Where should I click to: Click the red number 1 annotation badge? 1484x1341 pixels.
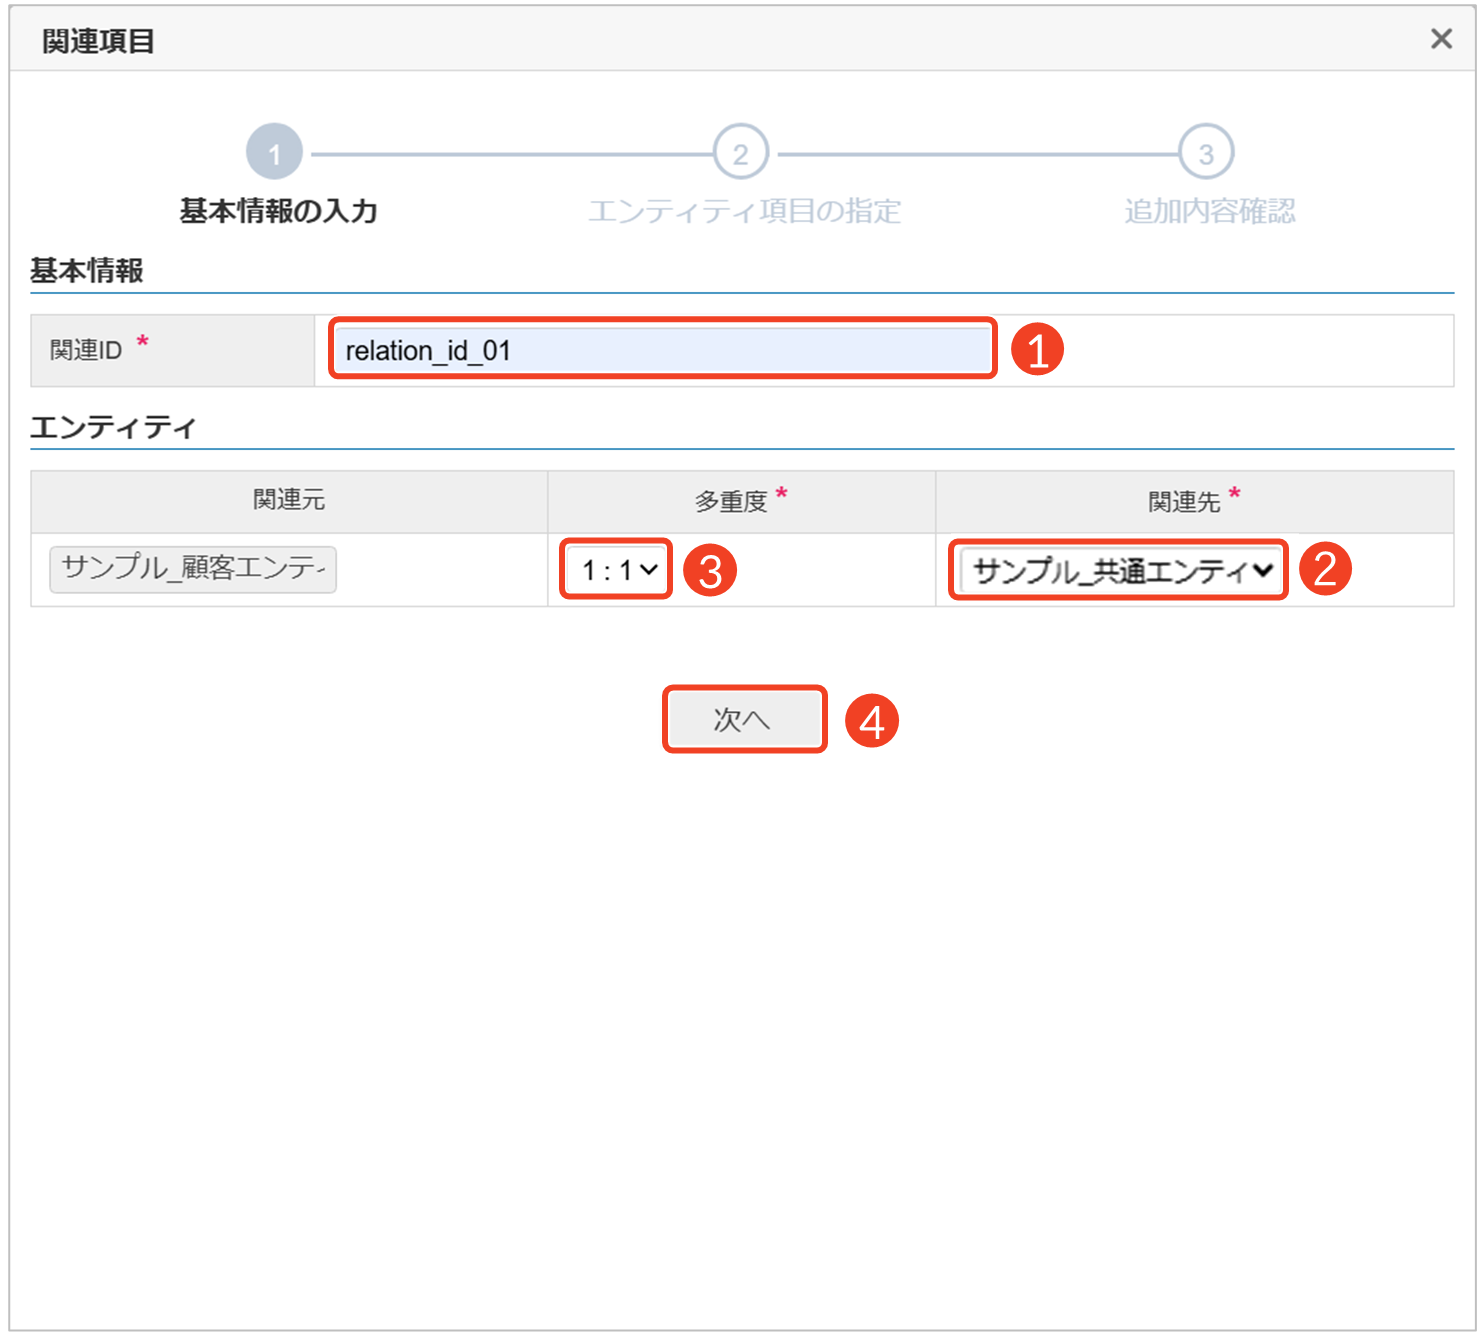point(1037,350)
